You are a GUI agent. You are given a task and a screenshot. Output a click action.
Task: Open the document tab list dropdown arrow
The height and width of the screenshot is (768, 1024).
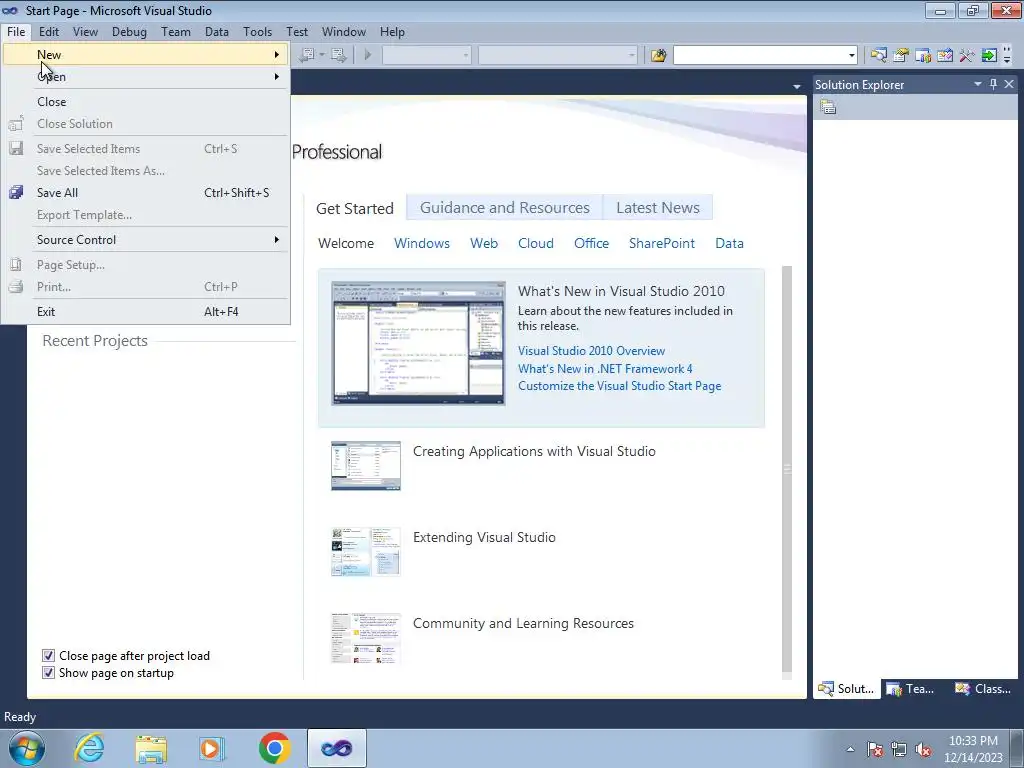point(797,86)
